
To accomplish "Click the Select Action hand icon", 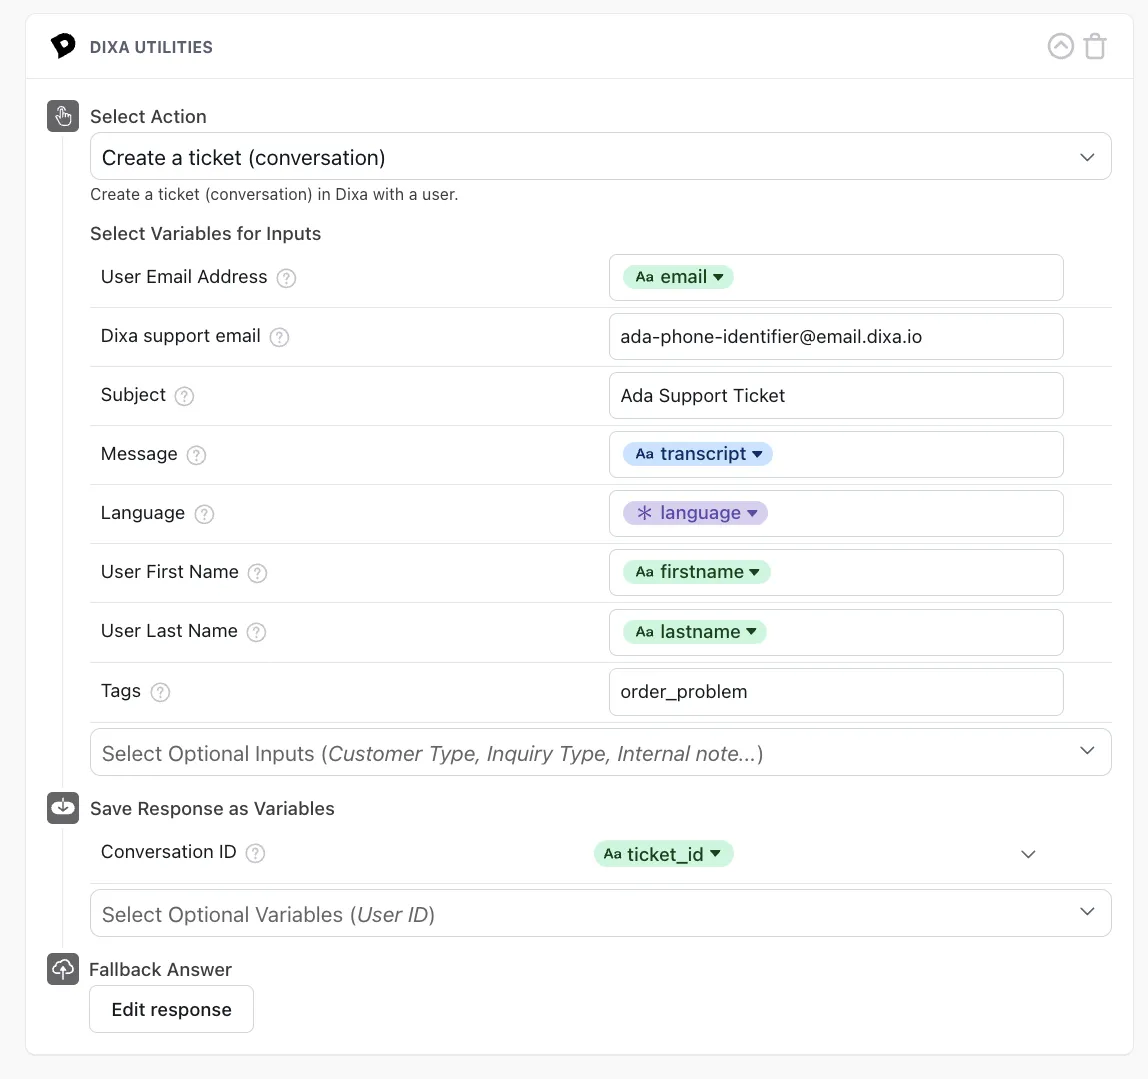I will (63, 116).
